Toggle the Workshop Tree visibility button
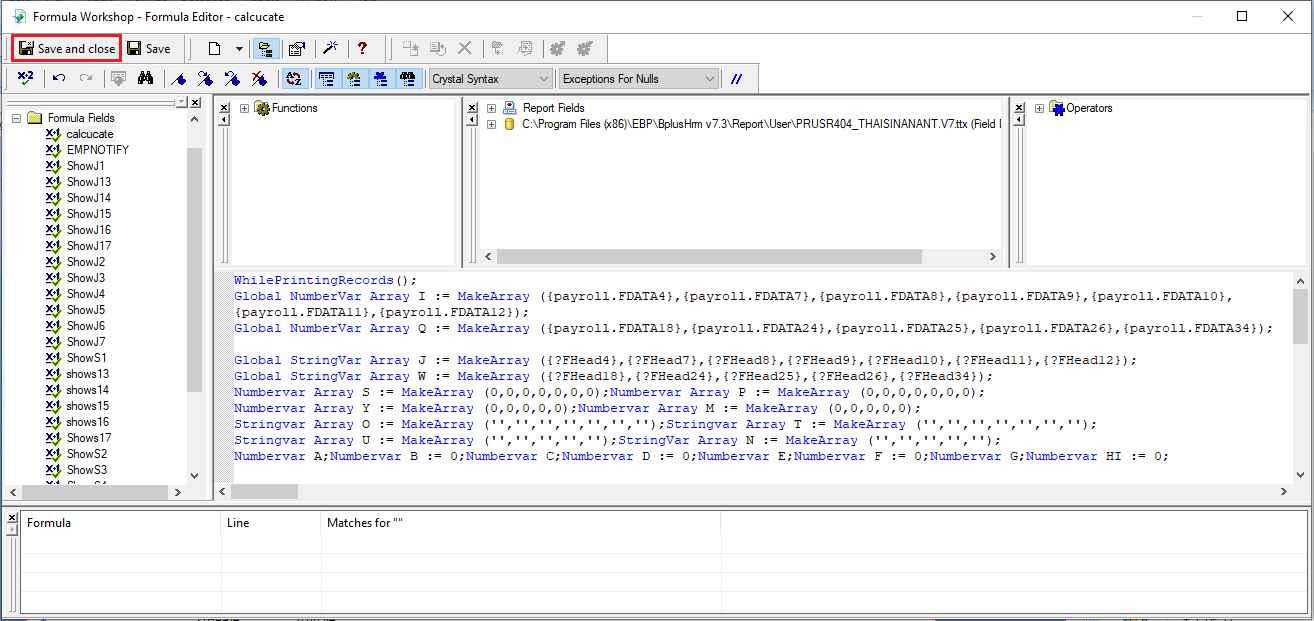 266,48
